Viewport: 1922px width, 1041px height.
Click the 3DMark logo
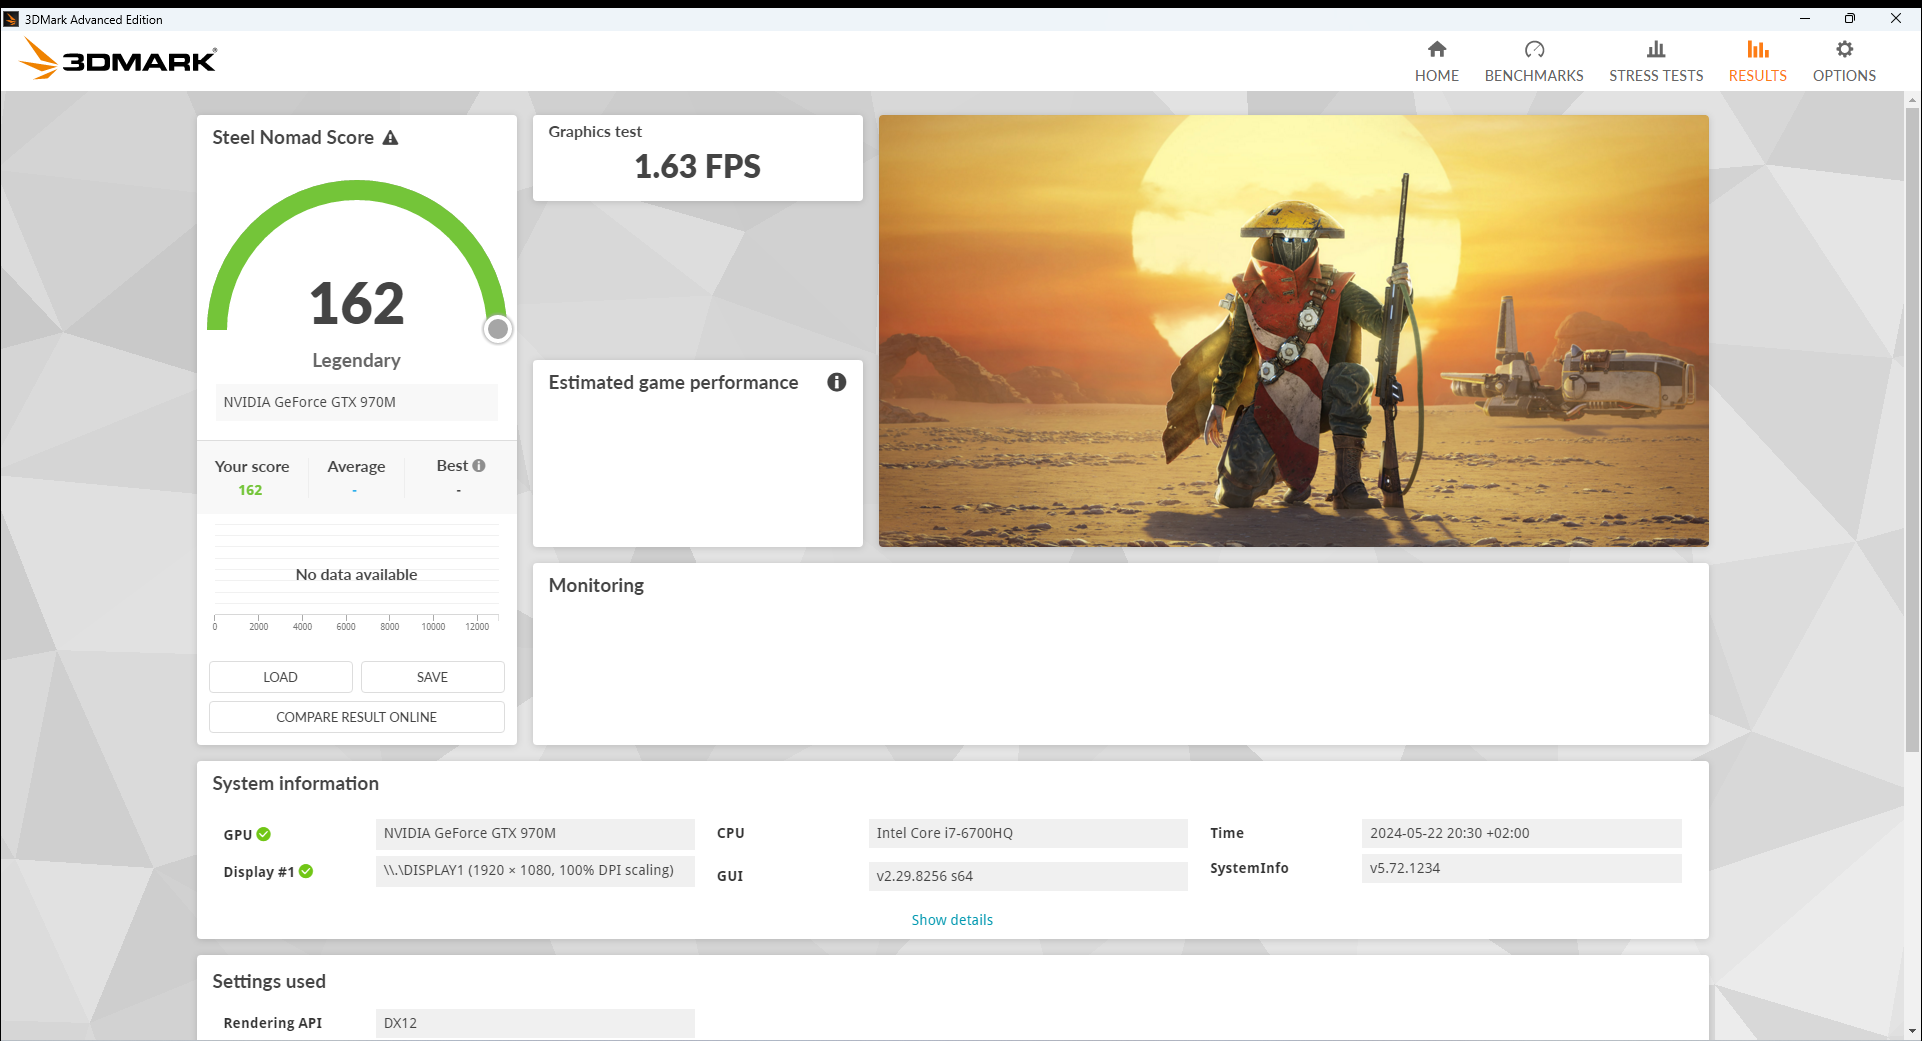pyautogui.click(x=118, y=59)
